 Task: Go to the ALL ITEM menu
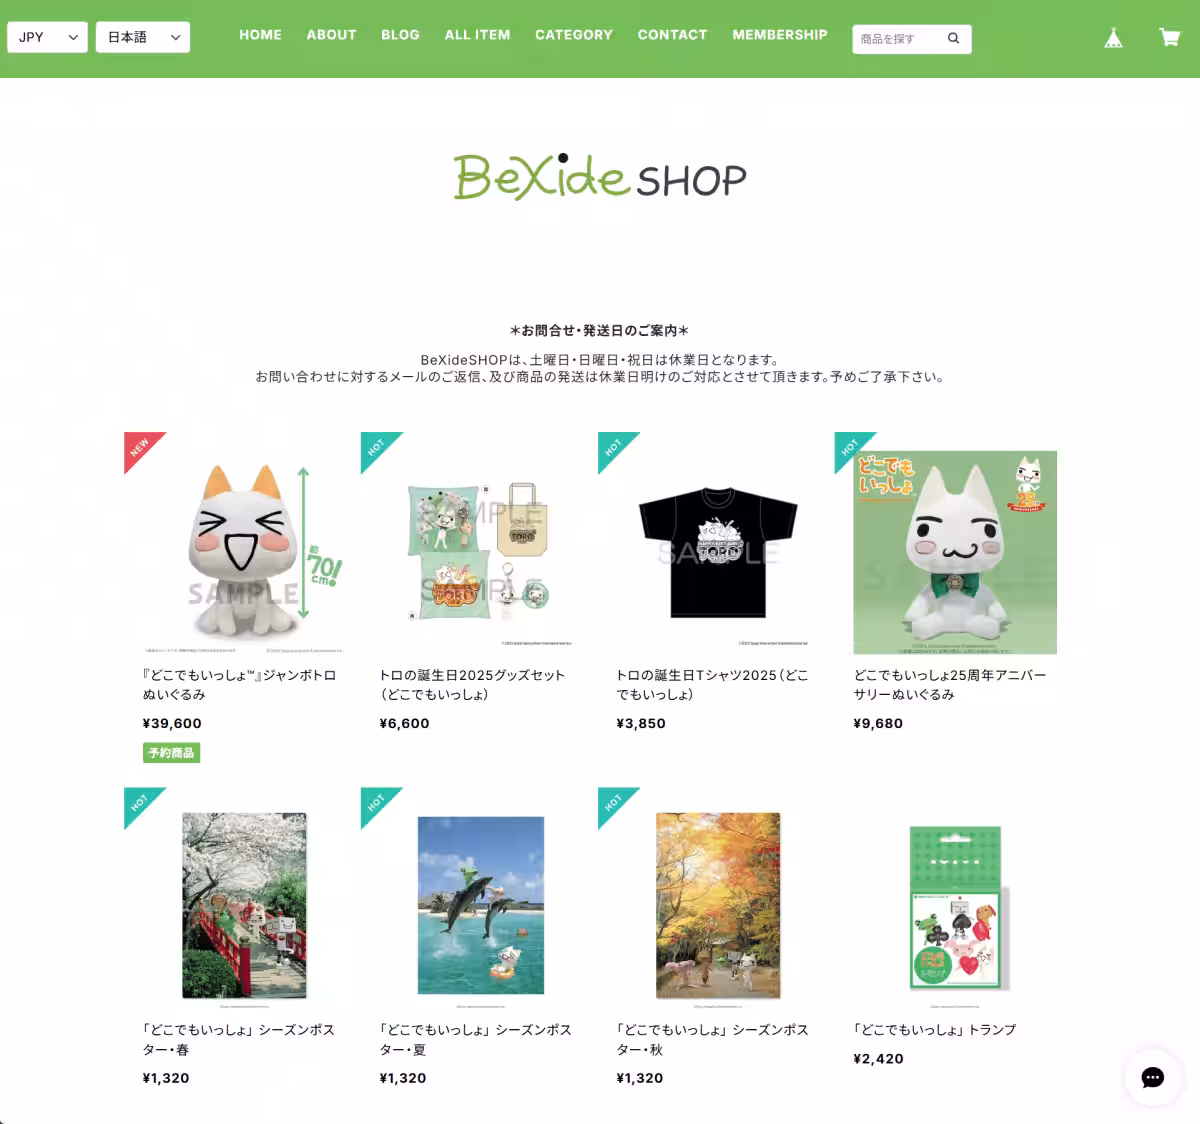click(477, 34)
